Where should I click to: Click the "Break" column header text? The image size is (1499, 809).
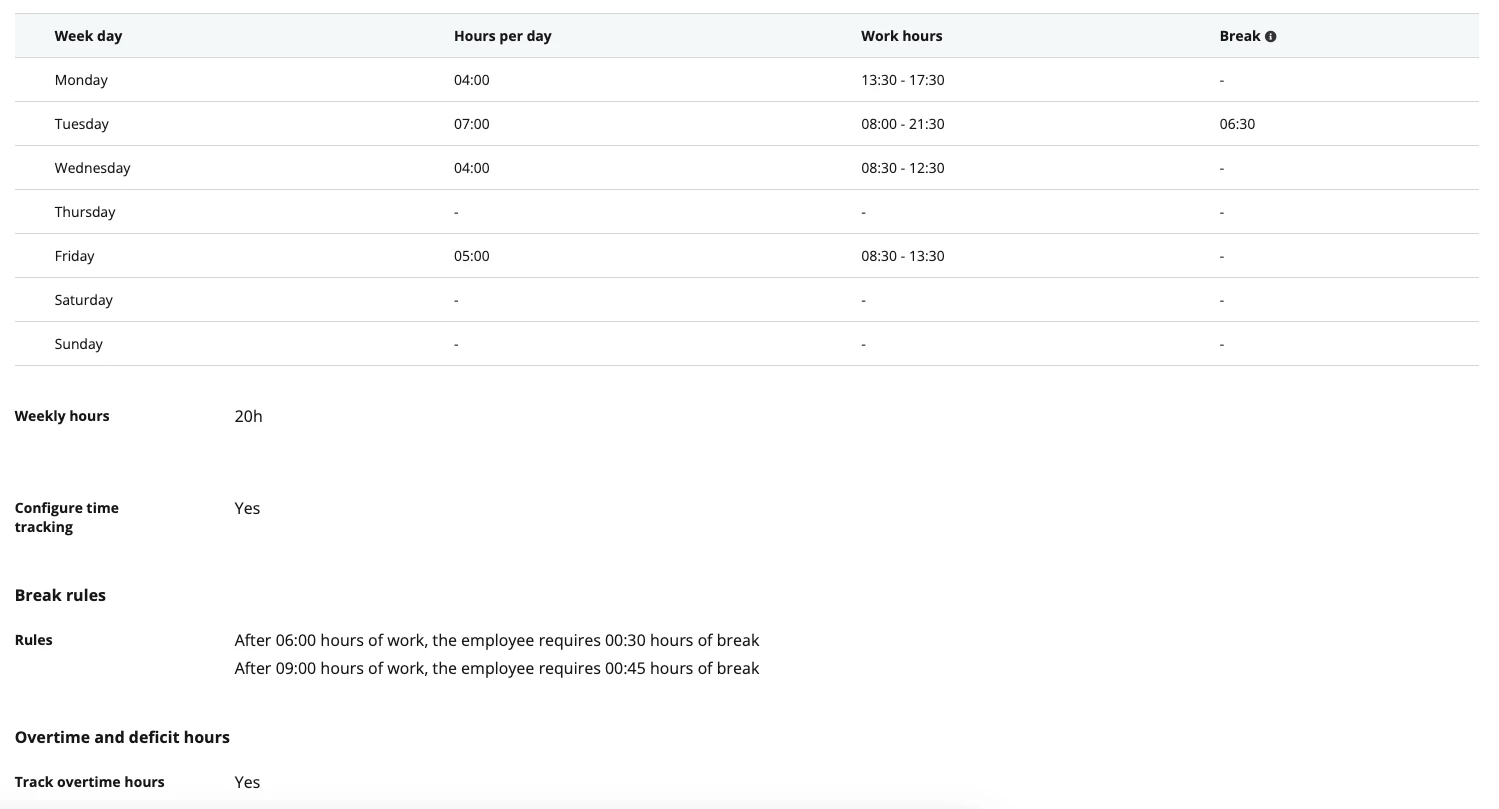click(x=1240, y=36)
